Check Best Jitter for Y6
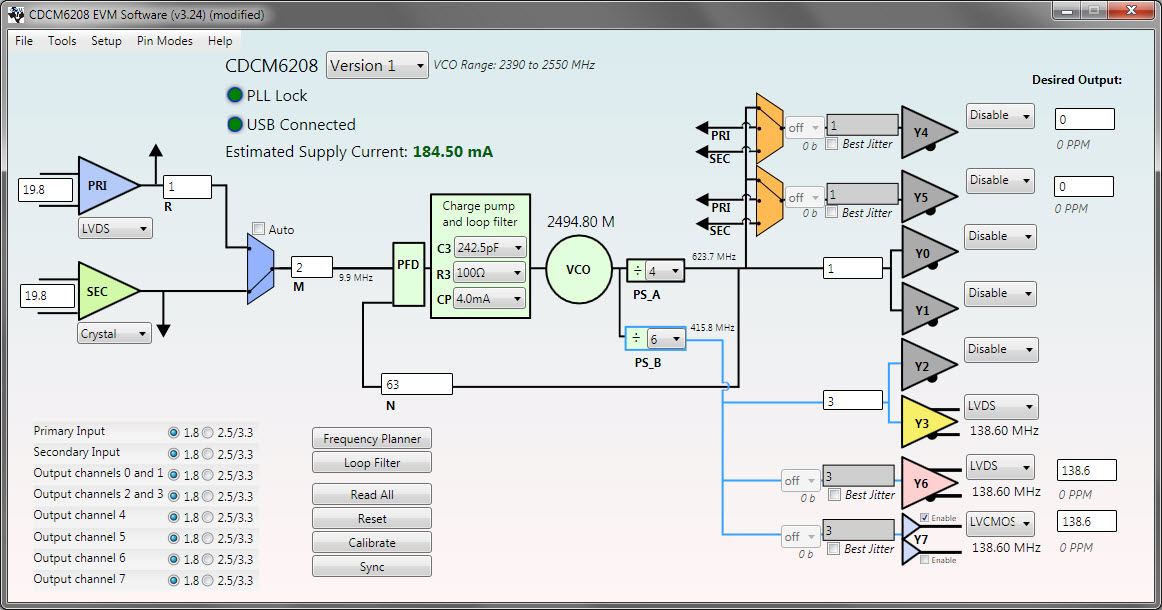Viewport: 1162px width, 610px height. click(x=834, y=494)
